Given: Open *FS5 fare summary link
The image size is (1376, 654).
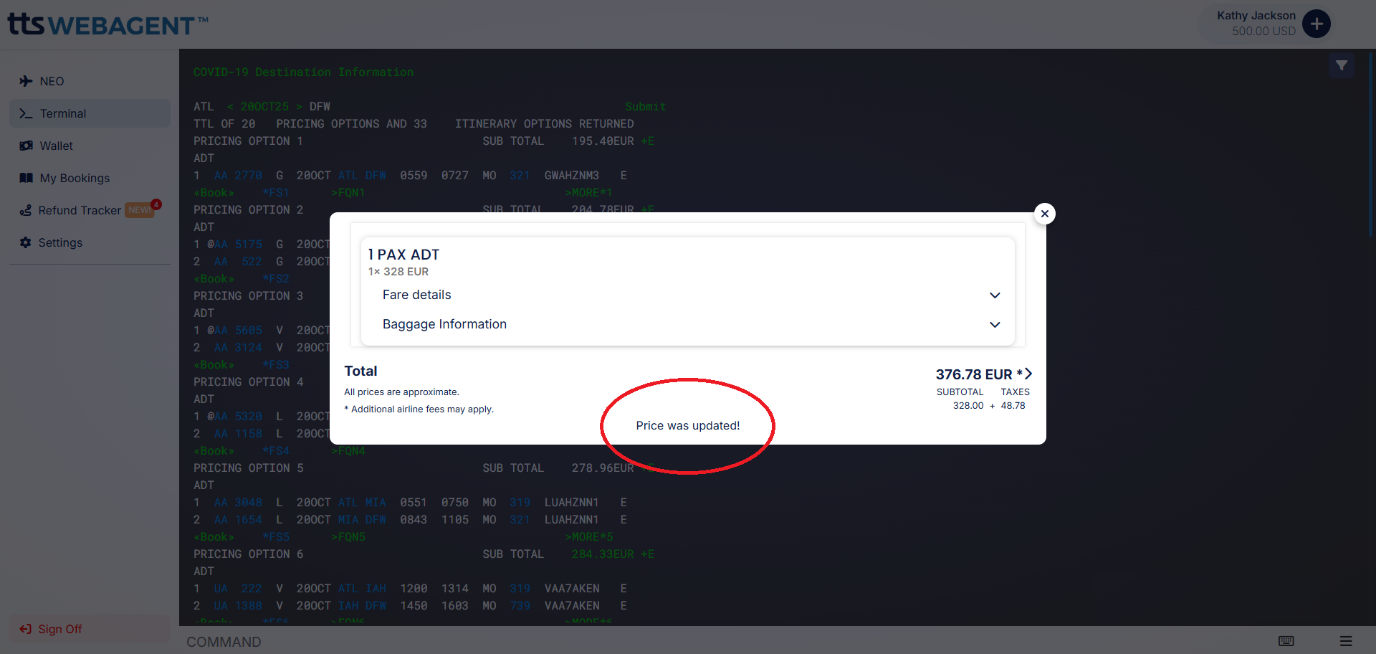Looking at the screenshot, I should click(x=275, y=536).
